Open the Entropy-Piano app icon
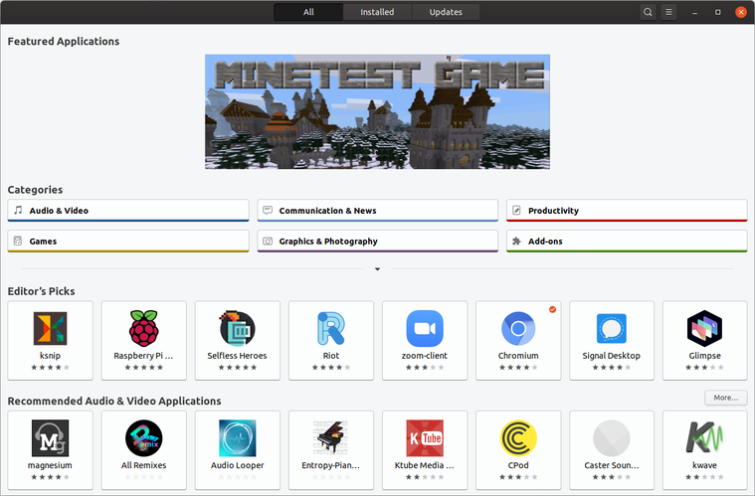Image resolution: width=755 pixels, height=496 pixels. coord(331,438)
